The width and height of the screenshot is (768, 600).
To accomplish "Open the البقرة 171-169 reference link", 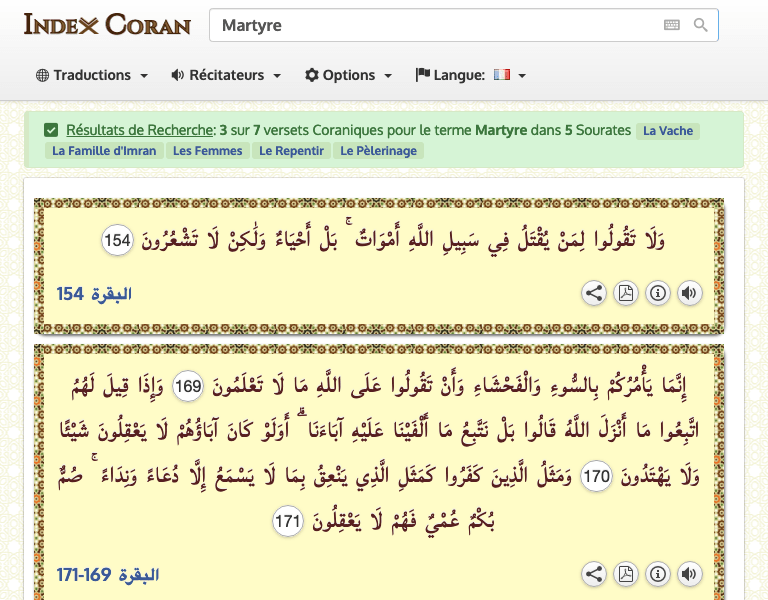I will (x=108, y=575).
